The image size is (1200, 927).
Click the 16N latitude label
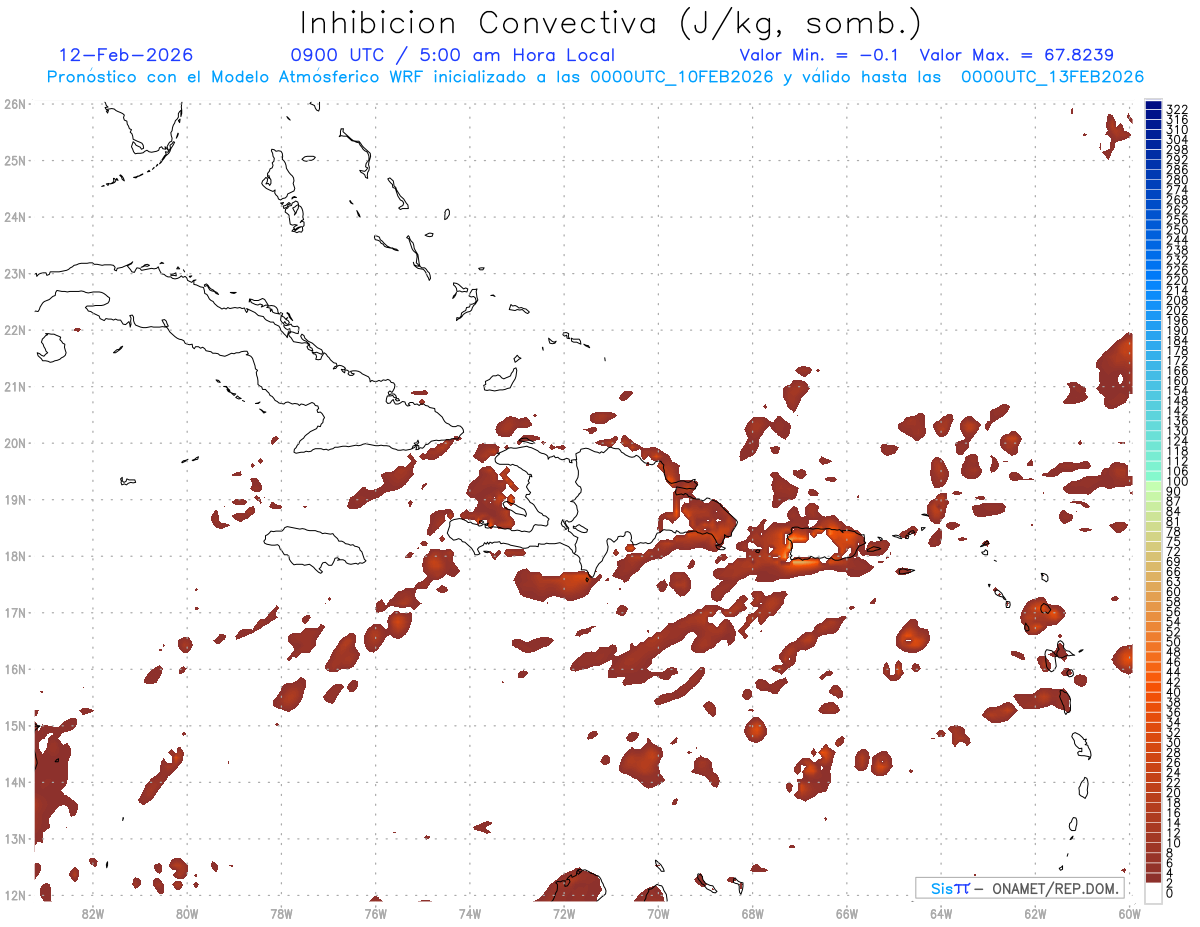click(15, 669)
